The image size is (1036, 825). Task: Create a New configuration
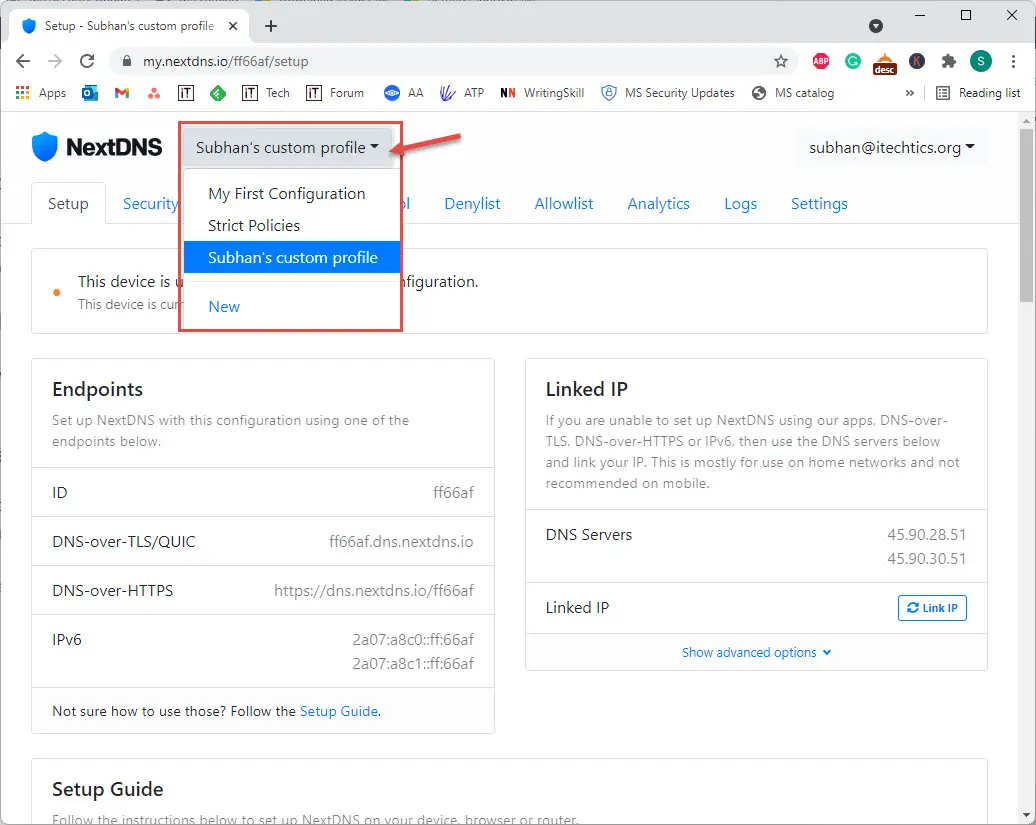(x=291, y=306)
